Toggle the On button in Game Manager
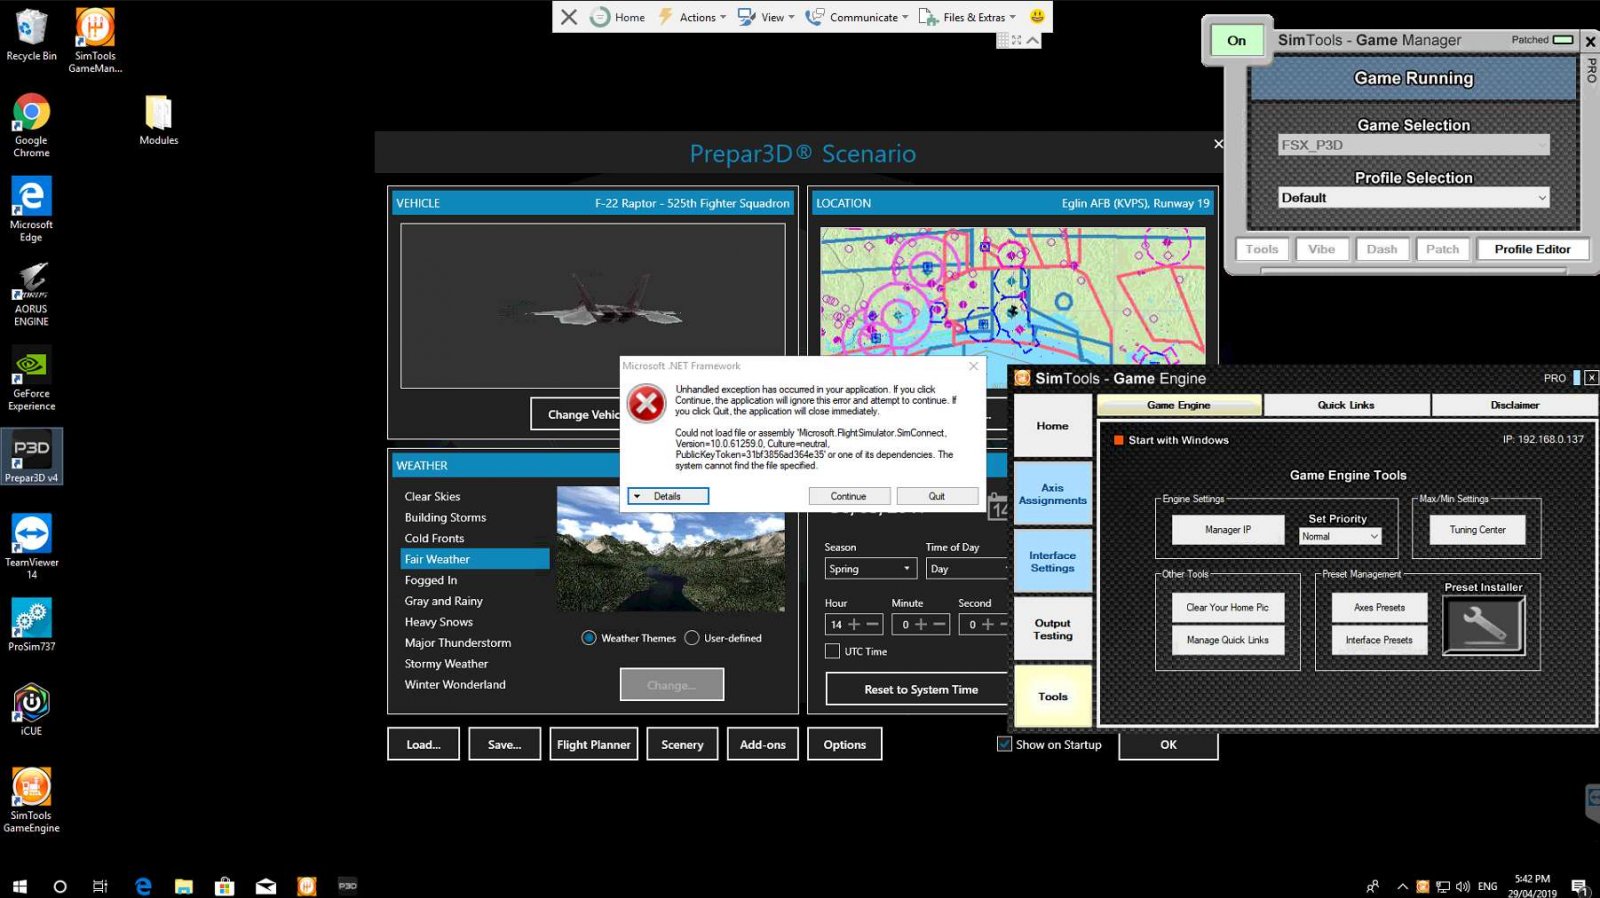 click(x=1237, y=40)
